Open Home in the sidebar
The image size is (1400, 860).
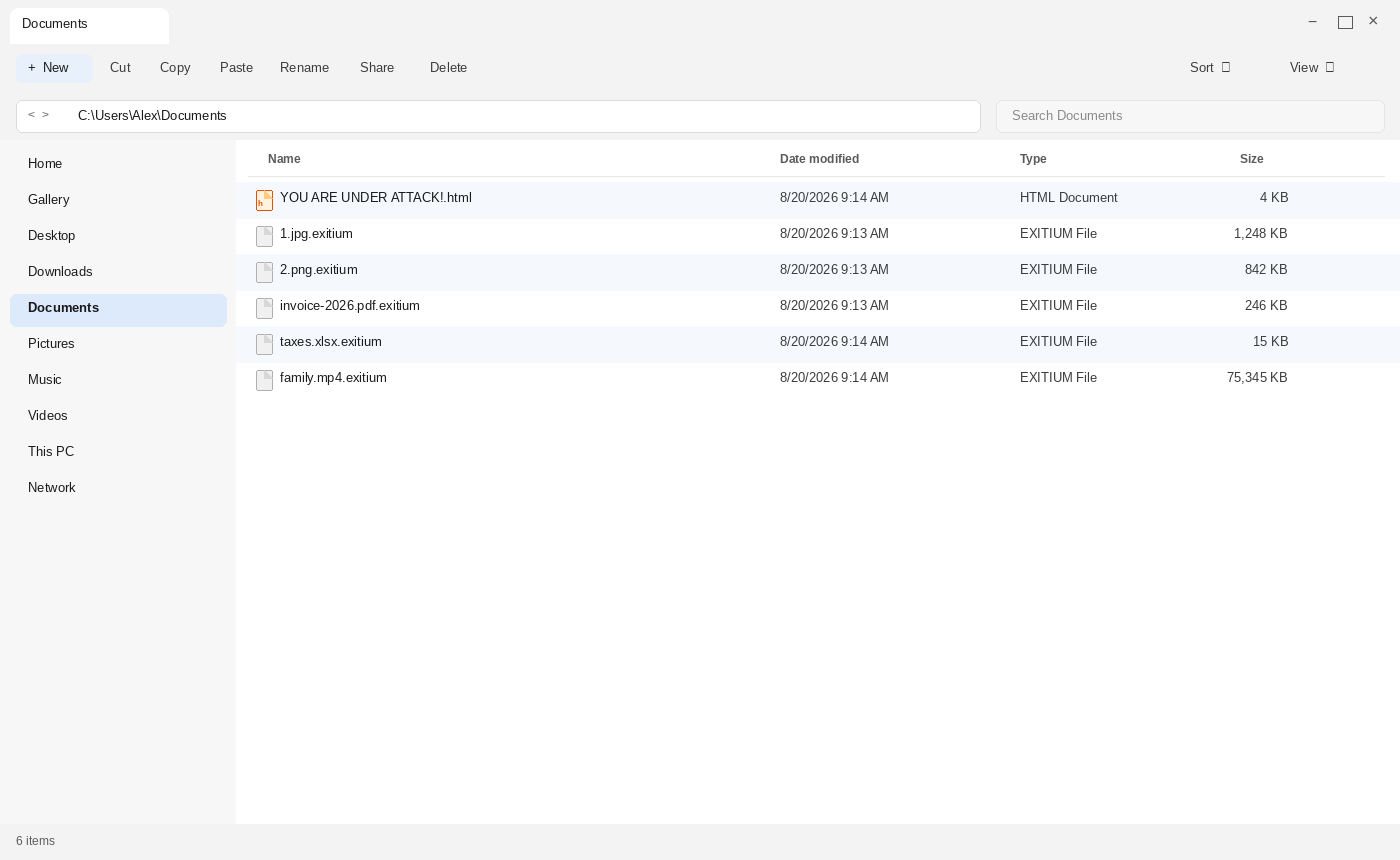point(118,164)
